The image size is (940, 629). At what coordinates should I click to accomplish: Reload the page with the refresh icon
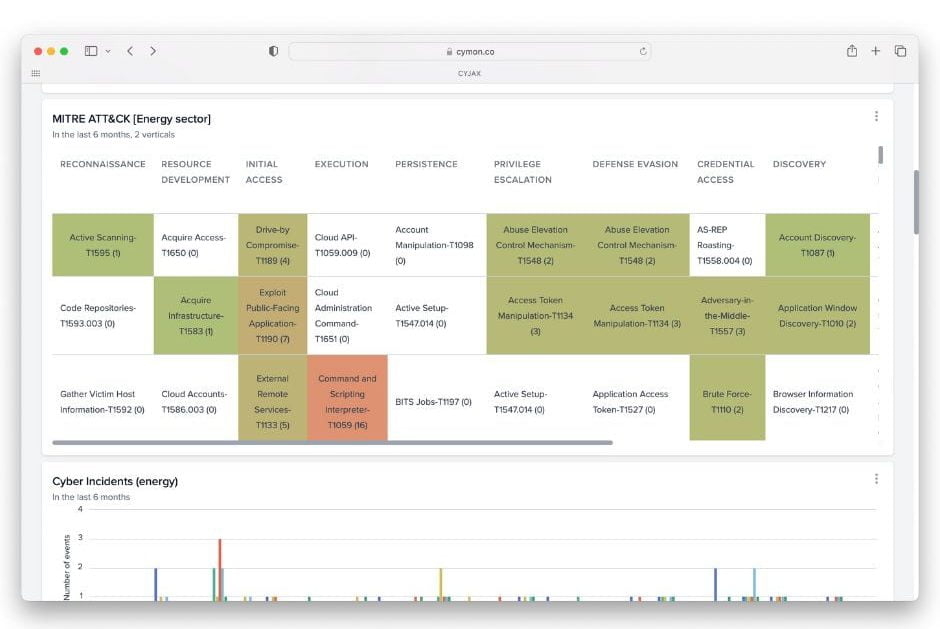(x=642, y=51)
